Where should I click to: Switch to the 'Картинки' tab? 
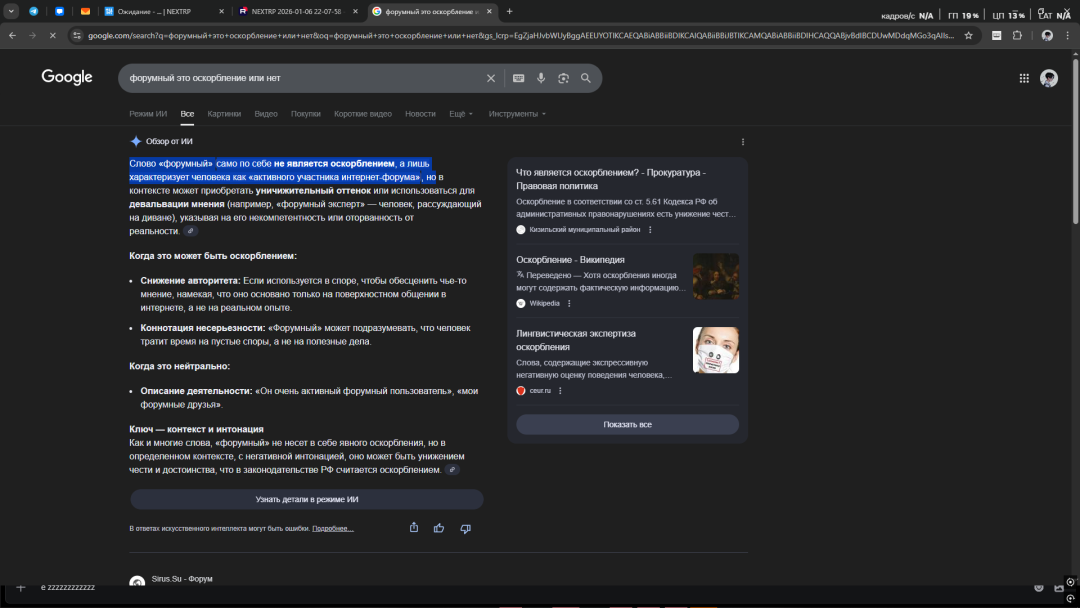coord(224,114)
